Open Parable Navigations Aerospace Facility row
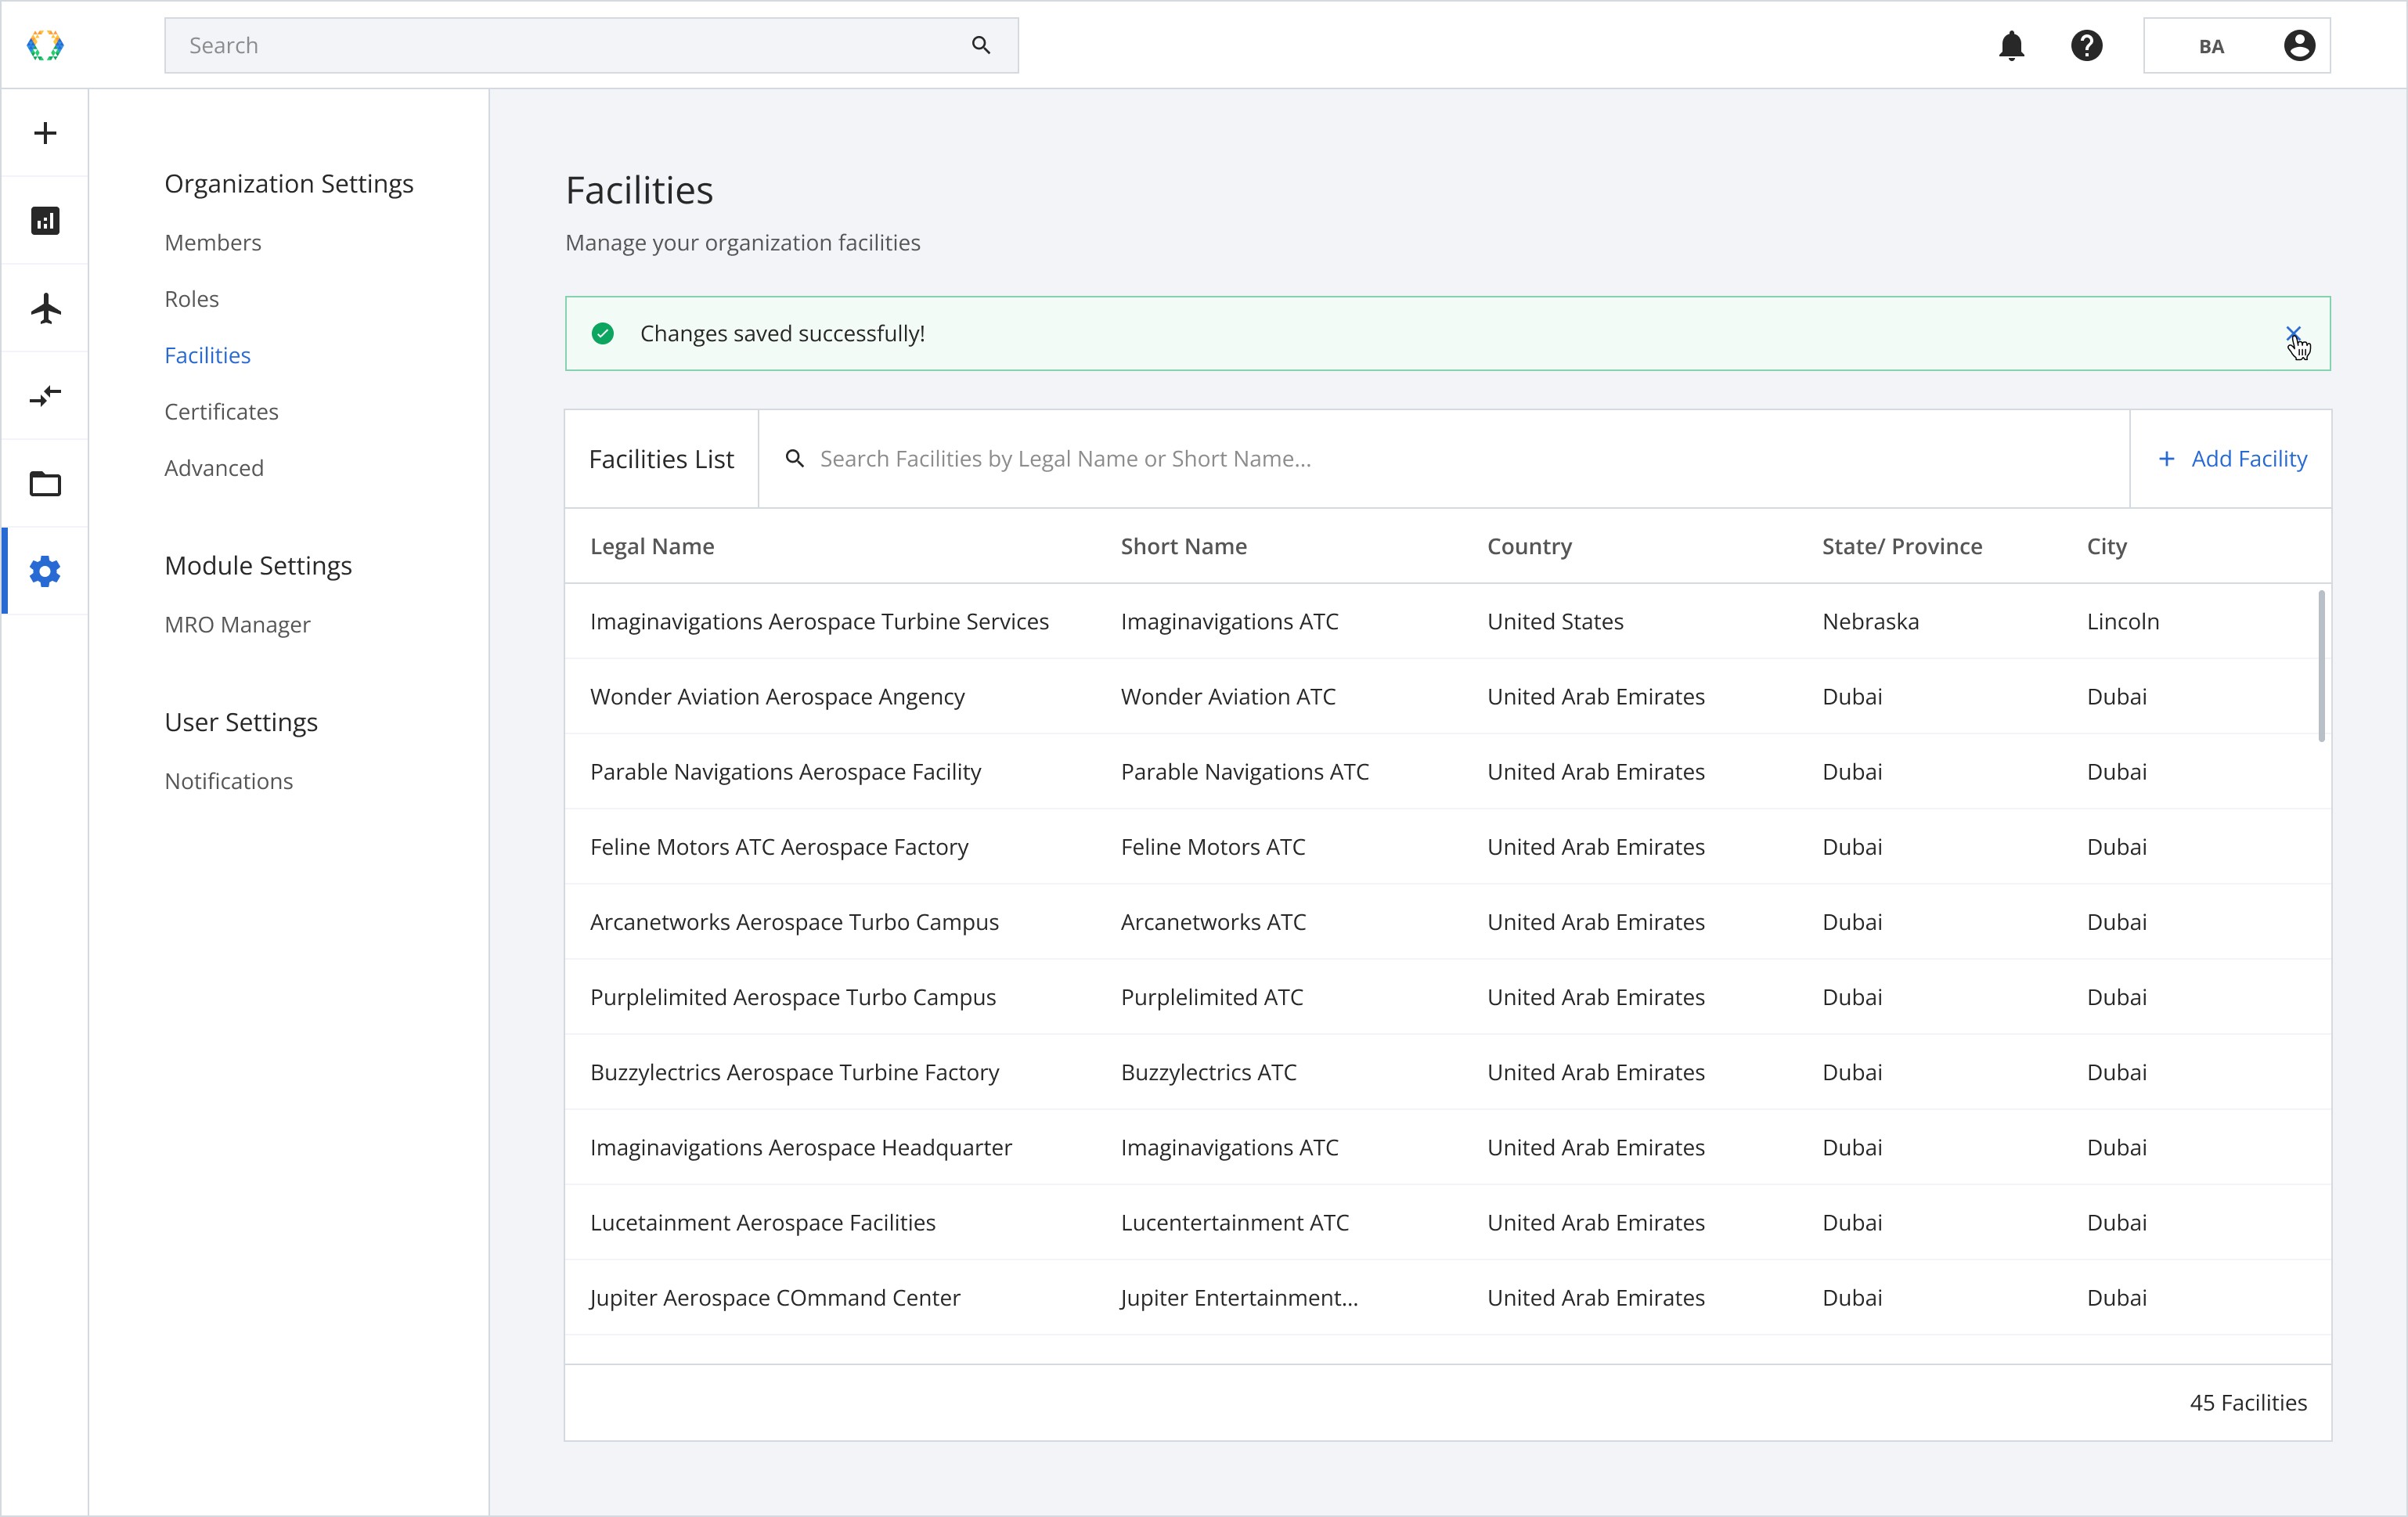Image resolution: width=2408 pixels, height=1517 pixels. (x=1448, y=771)
